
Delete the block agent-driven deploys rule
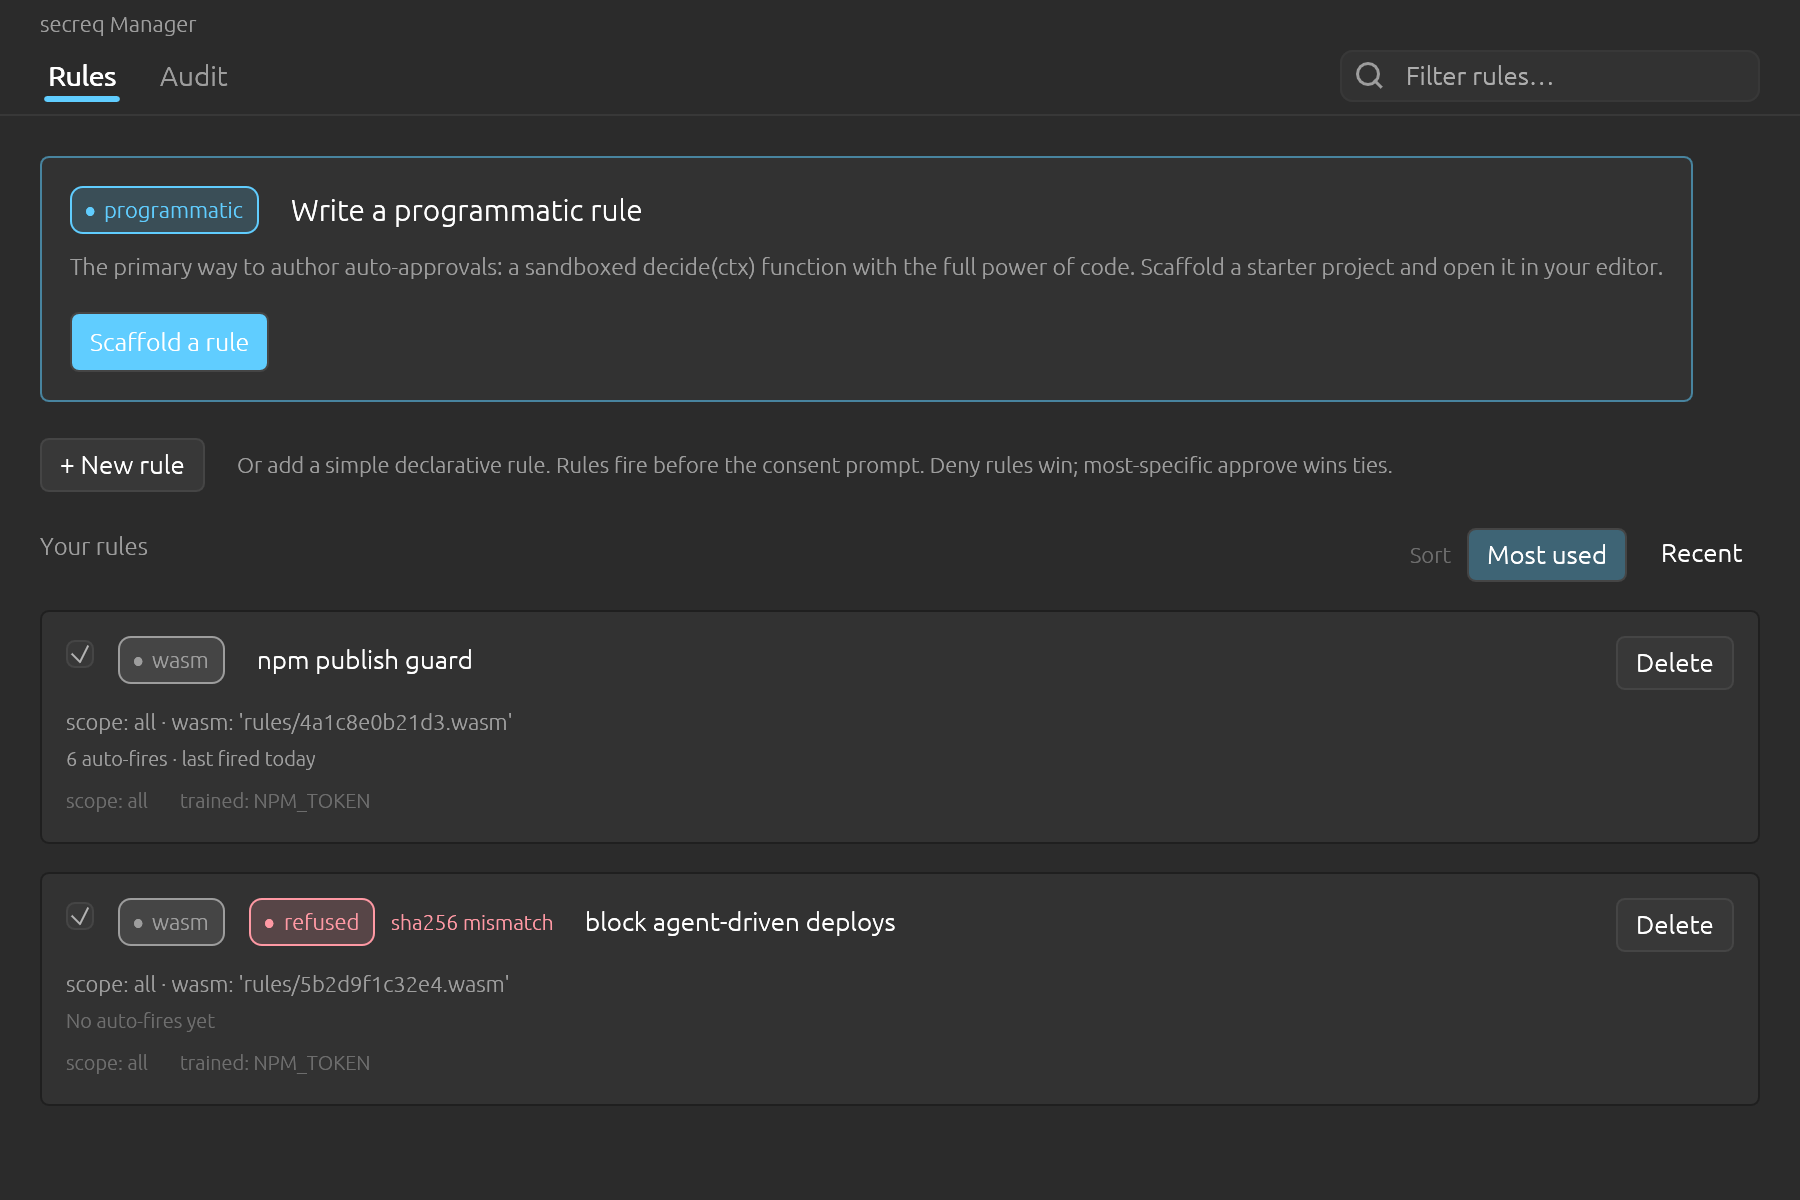tap(1674, 925)
